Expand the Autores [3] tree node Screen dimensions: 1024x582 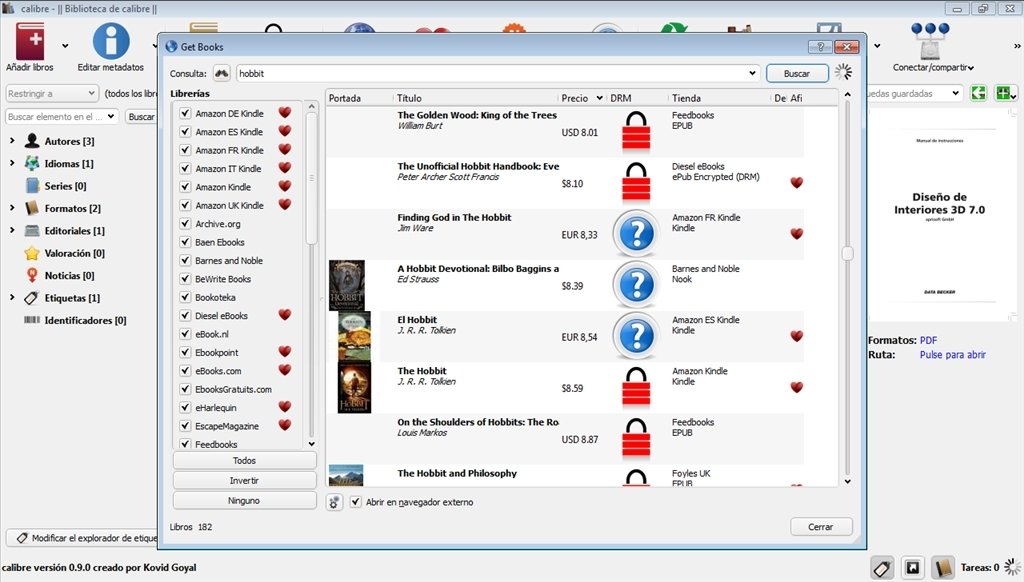12,141
